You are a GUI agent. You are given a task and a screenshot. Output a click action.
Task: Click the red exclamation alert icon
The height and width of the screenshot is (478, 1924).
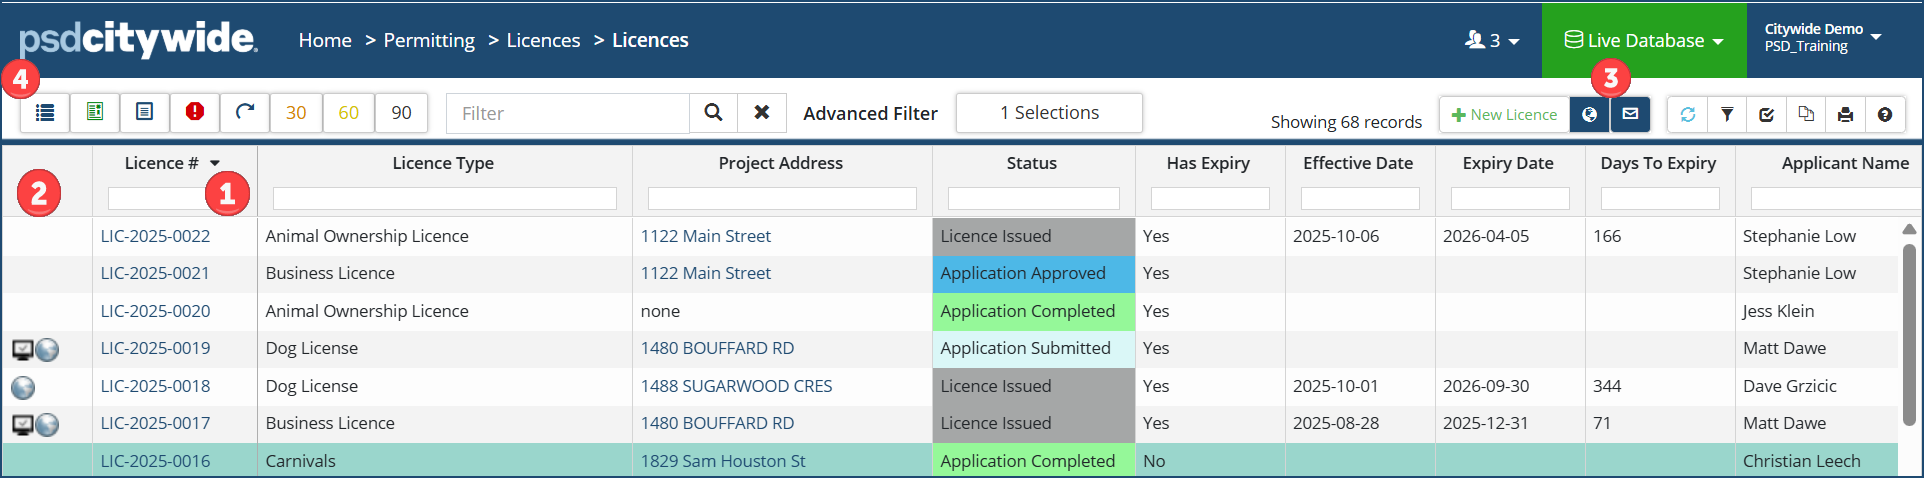click(195, 113)
